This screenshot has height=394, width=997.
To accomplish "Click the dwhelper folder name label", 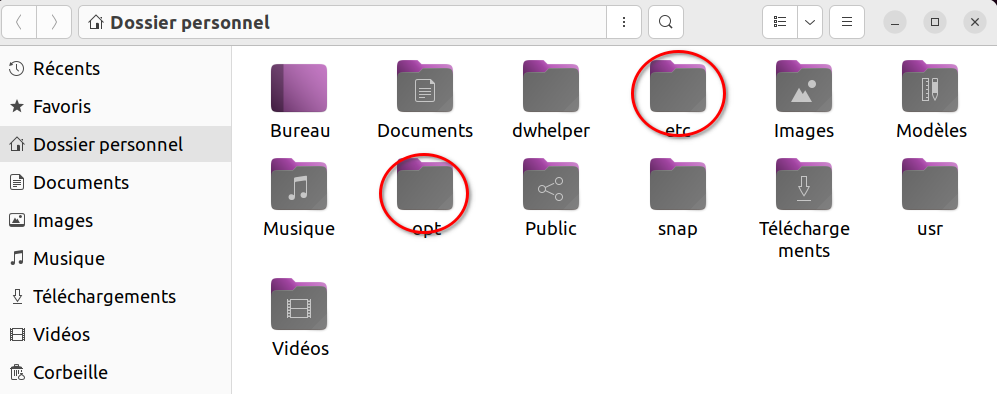I will 551,131.
